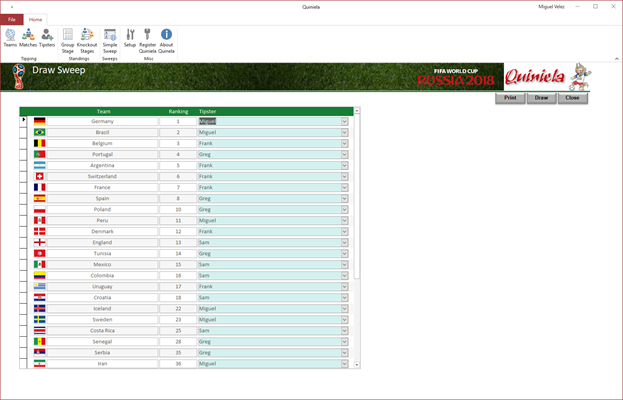The image size is (623, 400).
Task: Click the Belgium flag icon
Action: 39,143
